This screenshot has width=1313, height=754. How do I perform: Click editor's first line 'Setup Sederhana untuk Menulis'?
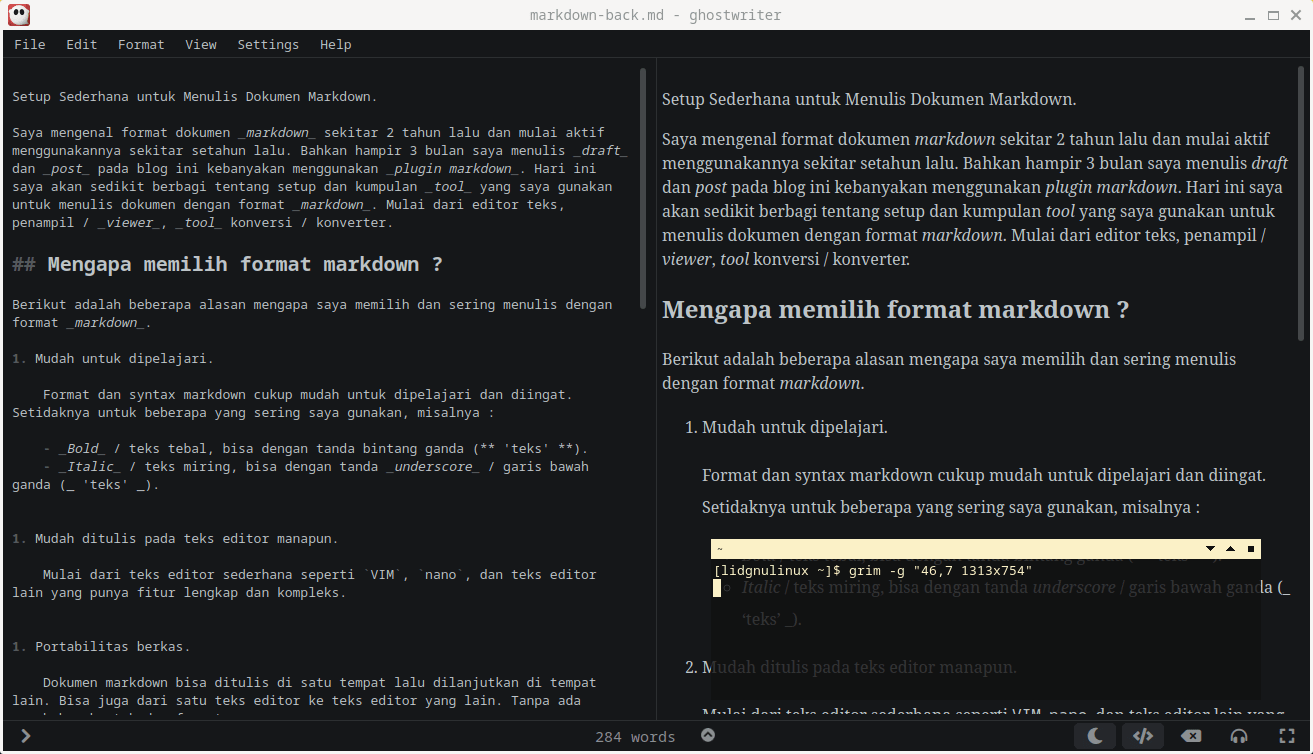click(x=195, y=97)
